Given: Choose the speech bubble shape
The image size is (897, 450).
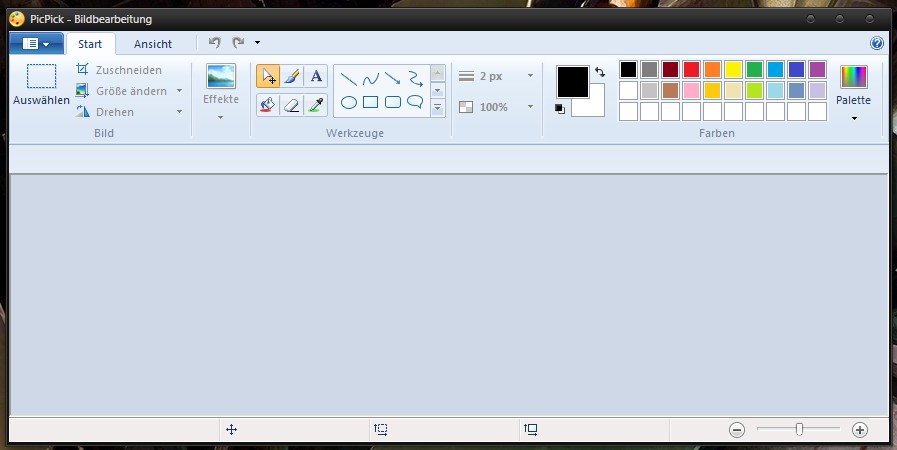Looking at the screenshot, I should pyautogui.click(x=415, y=102).
